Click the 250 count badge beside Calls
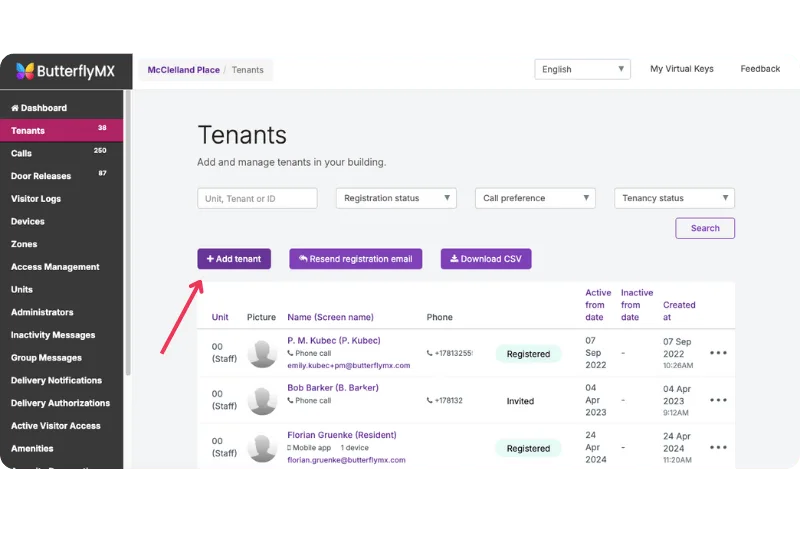The height and width of the screenshot is (533, 800). 100,150
